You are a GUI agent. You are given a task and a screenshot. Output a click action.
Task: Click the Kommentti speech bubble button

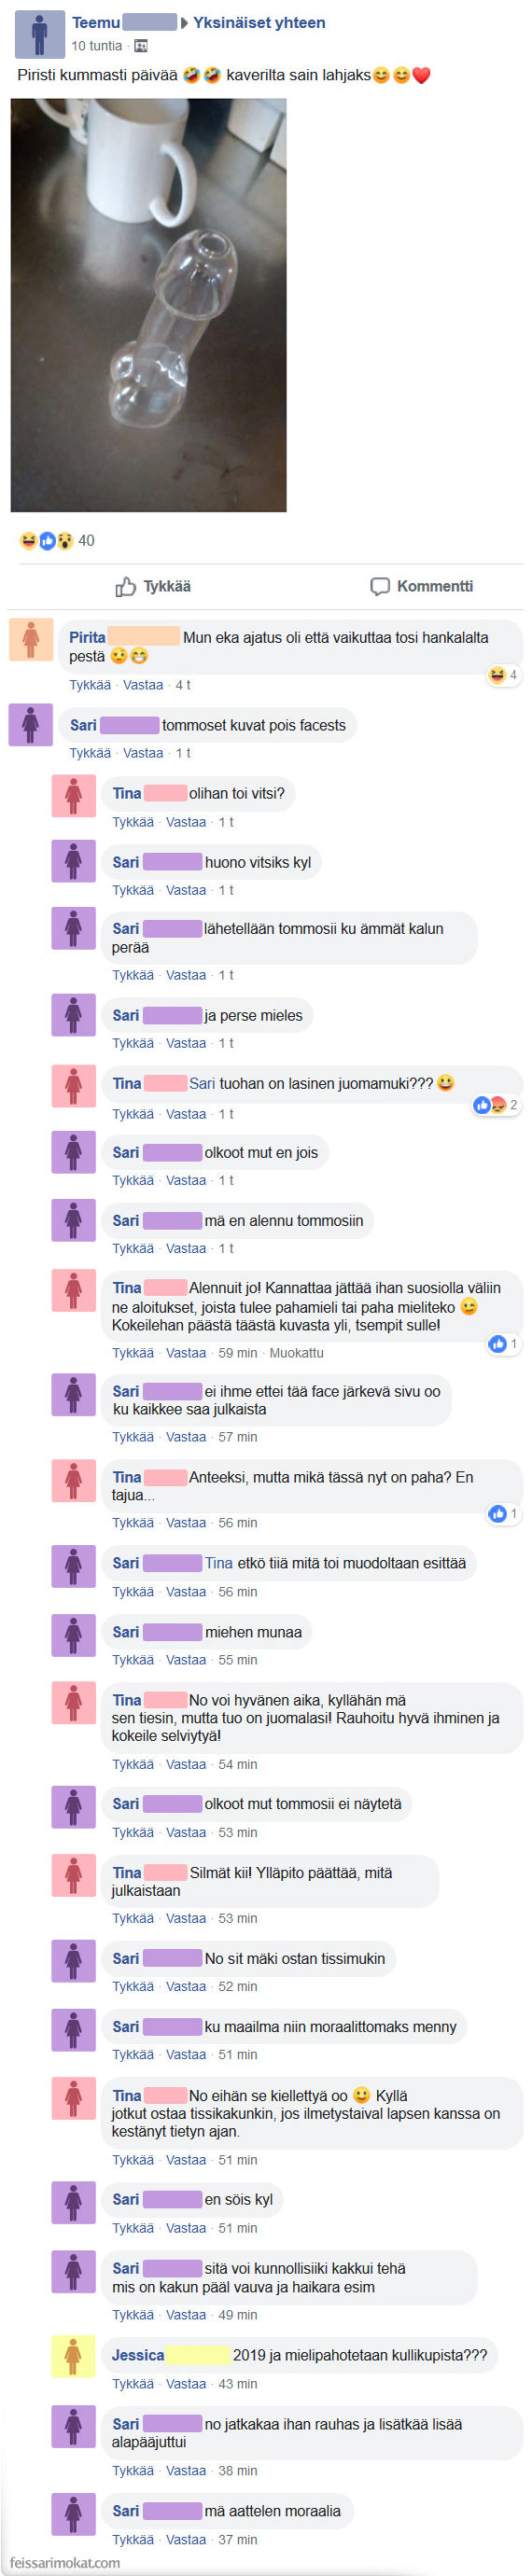pyautogui.click(x=421, y=587)
